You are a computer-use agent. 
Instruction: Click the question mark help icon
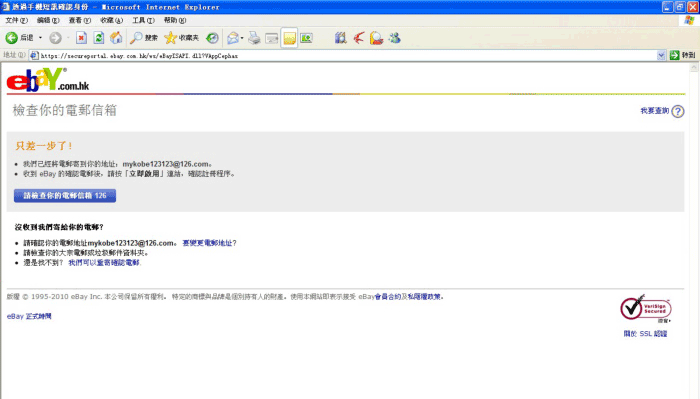(x=678, y=111)
